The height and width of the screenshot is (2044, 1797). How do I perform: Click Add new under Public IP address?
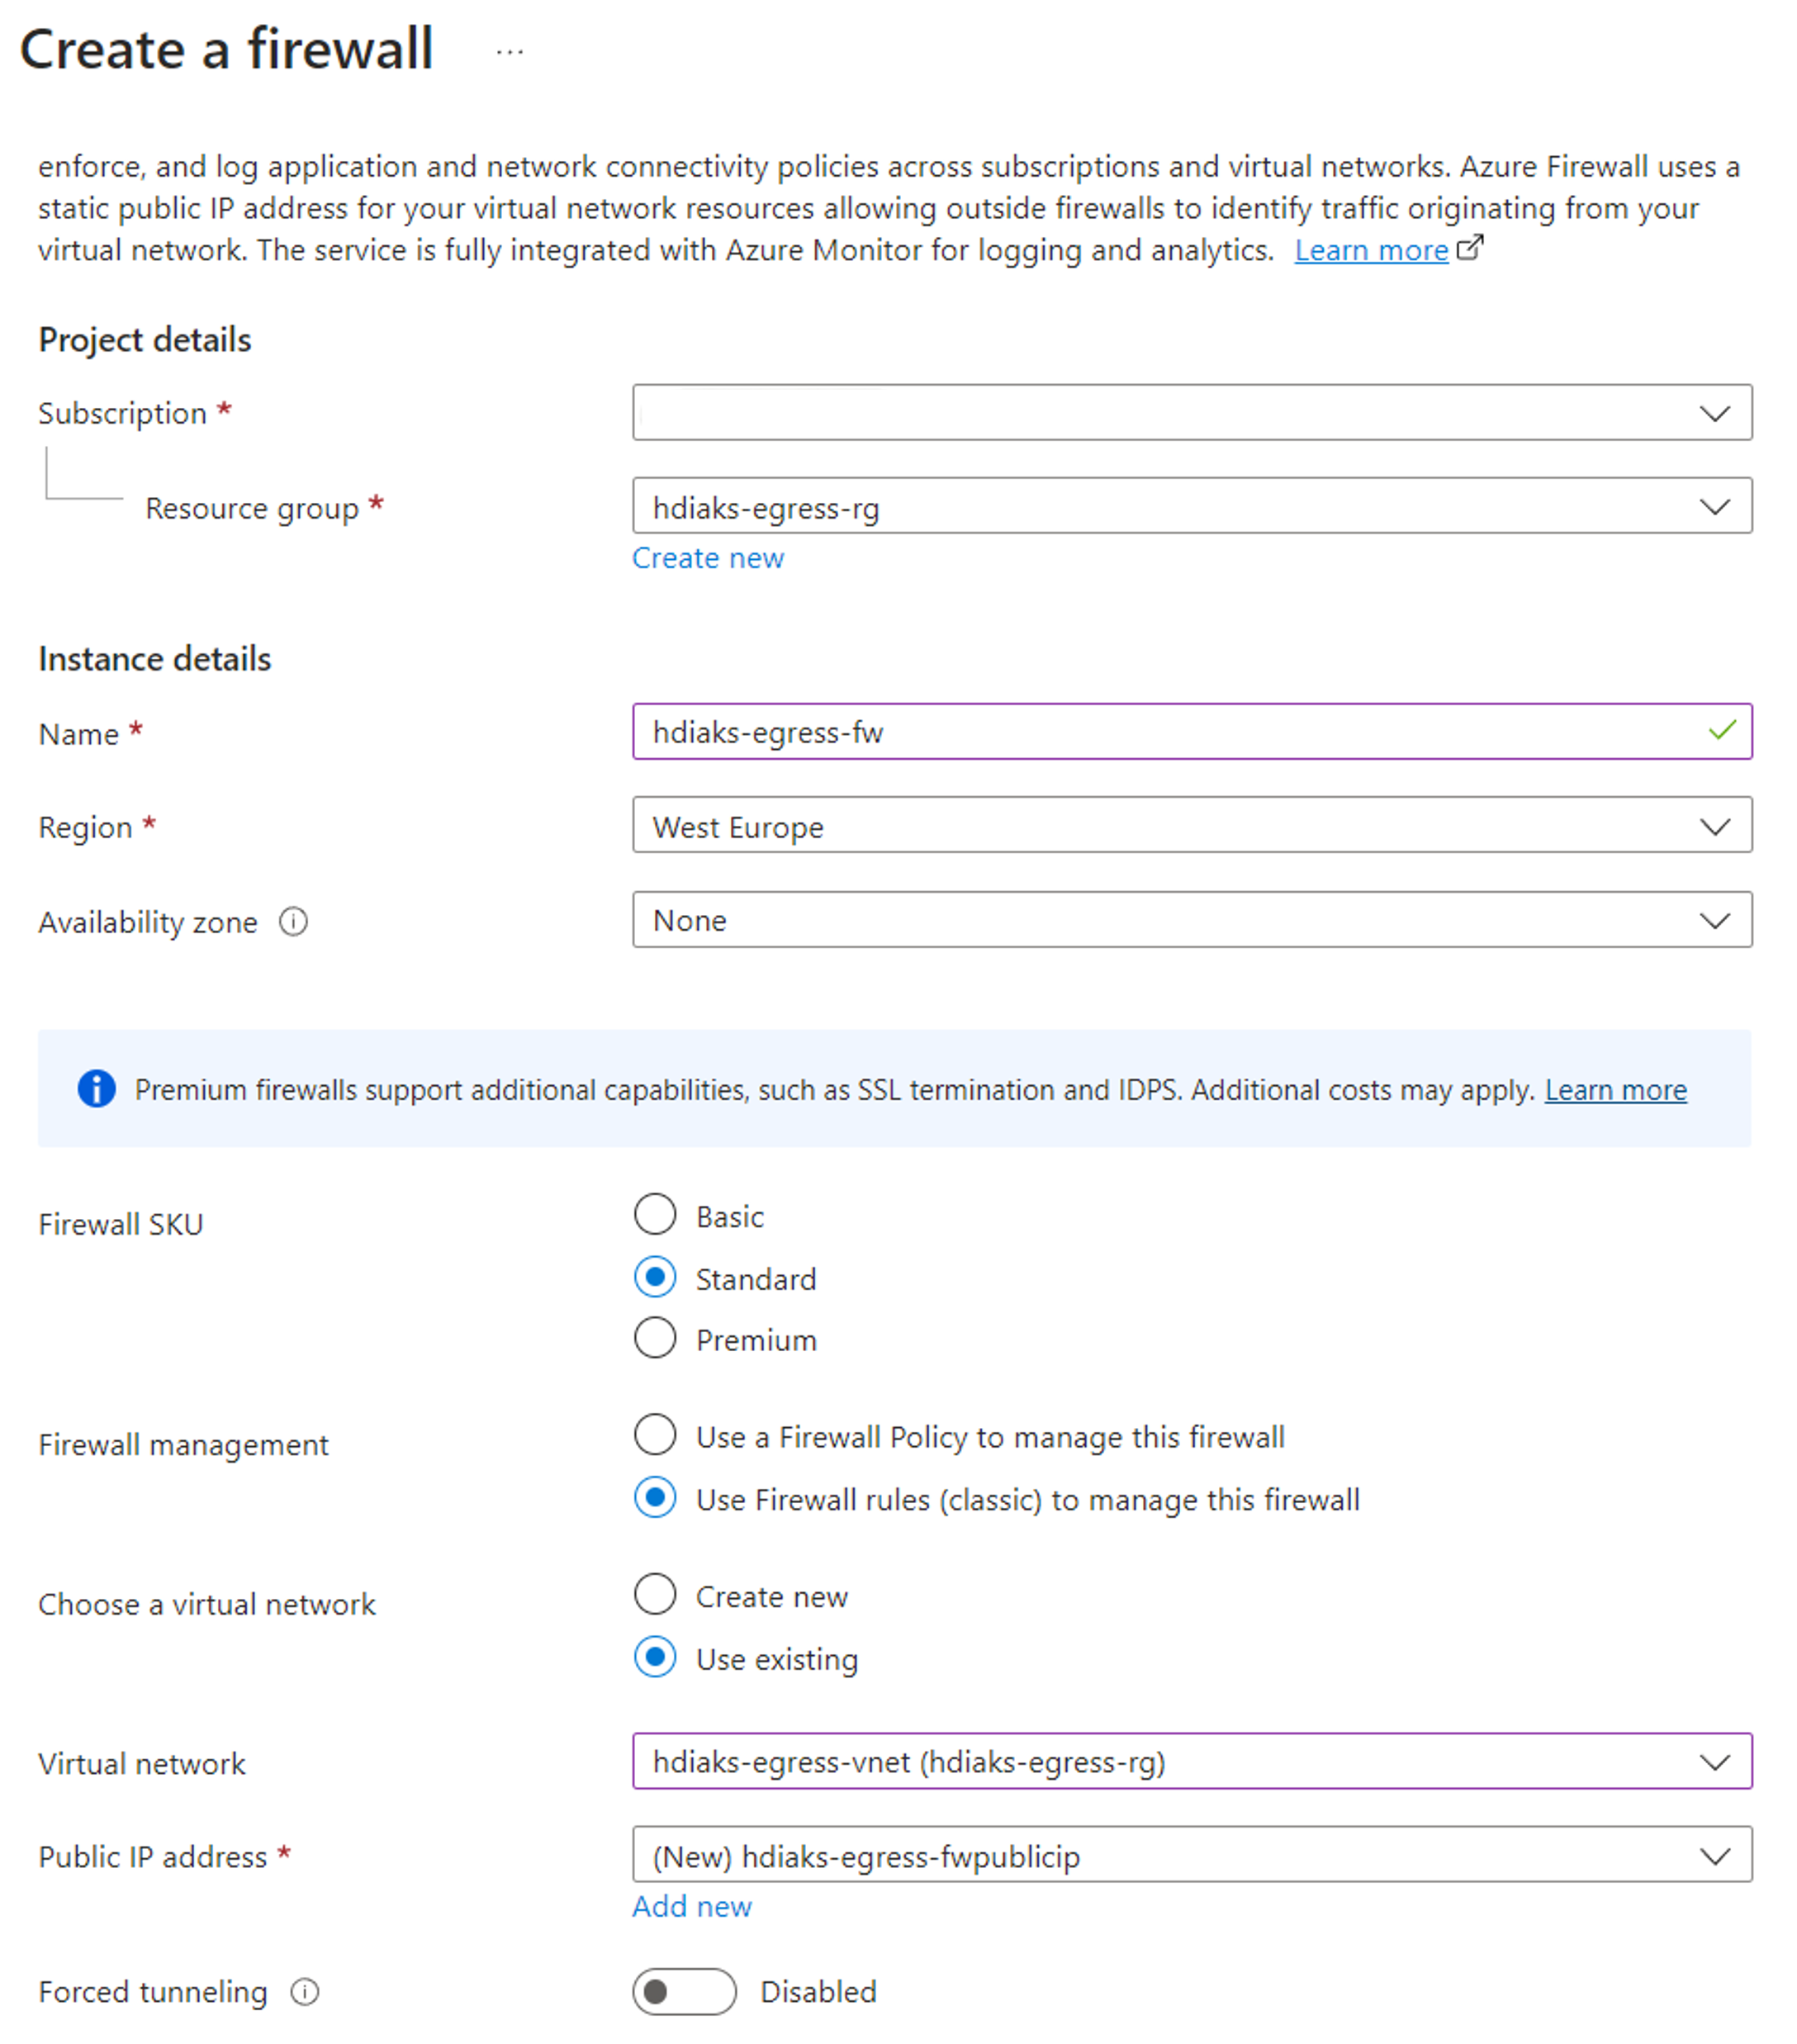point(692,1906)
